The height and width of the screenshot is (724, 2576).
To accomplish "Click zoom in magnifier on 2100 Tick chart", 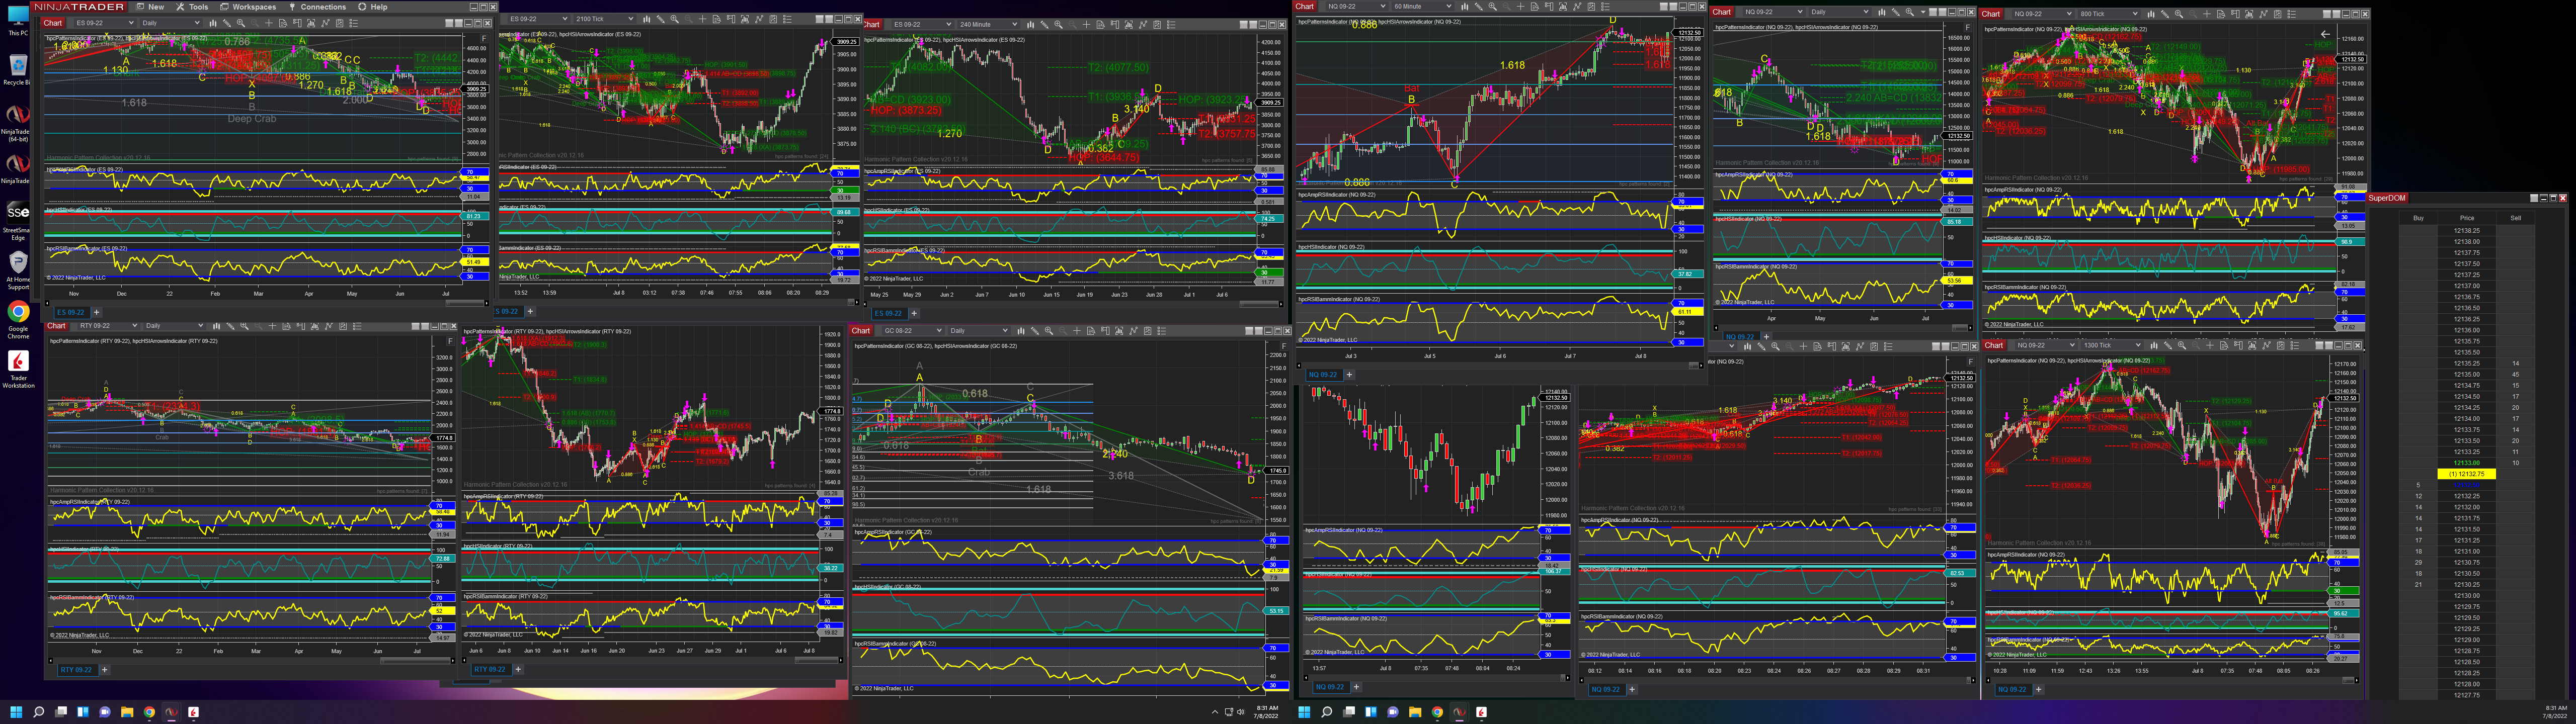I will click(673, 19).
